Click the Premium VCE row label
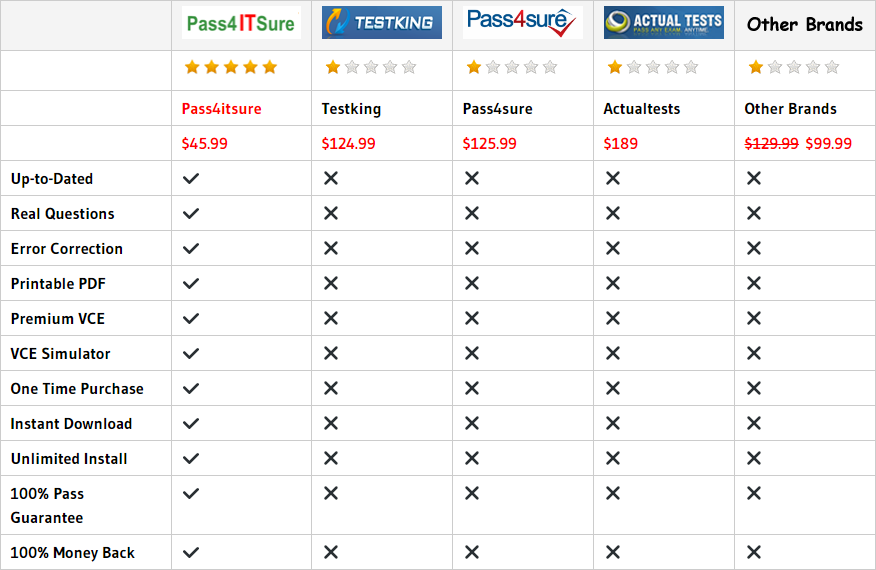Screen dimensions: 876x570 point(57,319)
